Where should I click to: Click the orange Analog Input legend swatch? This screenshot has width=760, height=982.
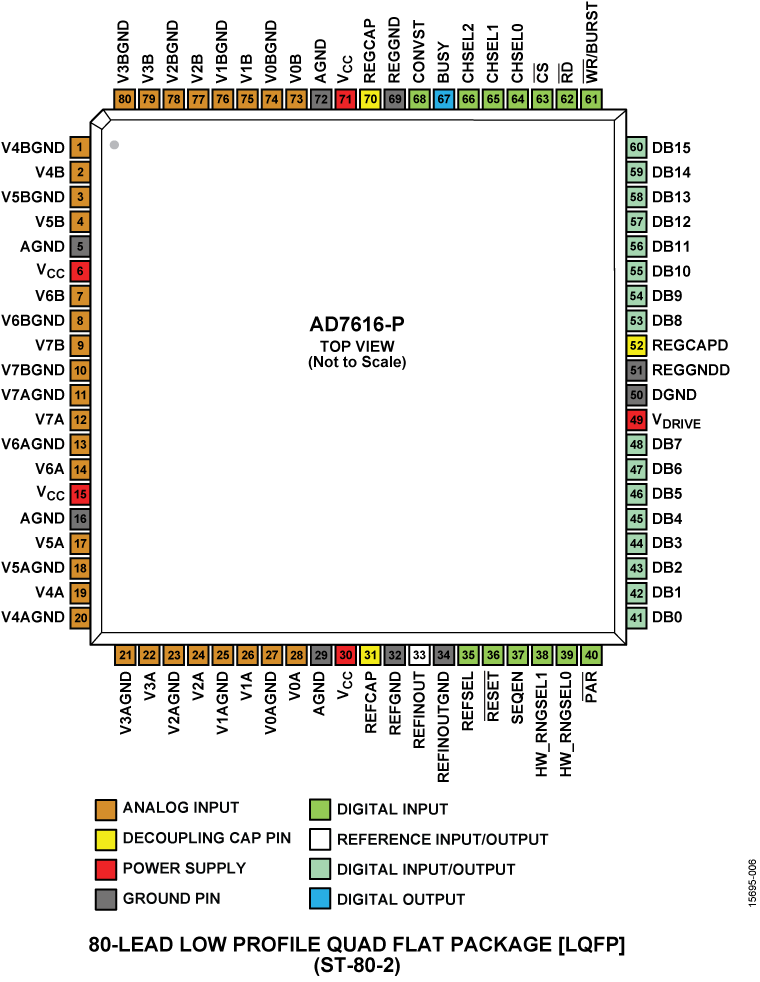point(106,809)
